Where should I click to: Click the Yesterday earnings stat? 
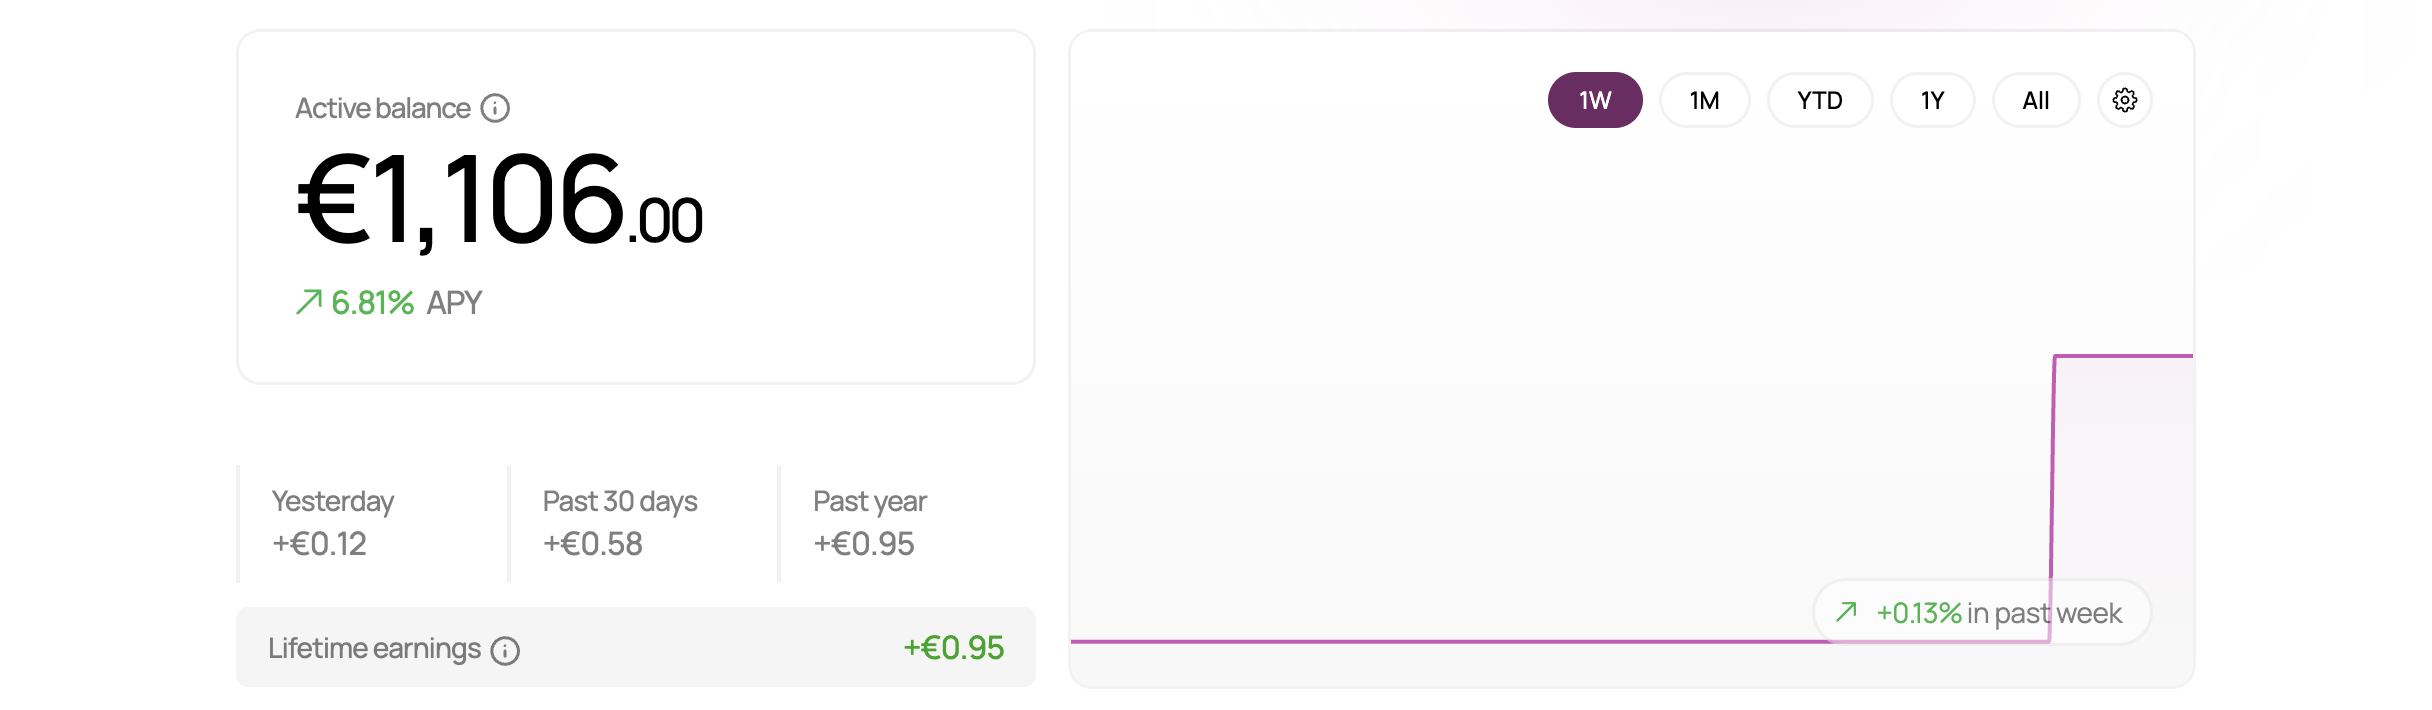click(333, 523)
